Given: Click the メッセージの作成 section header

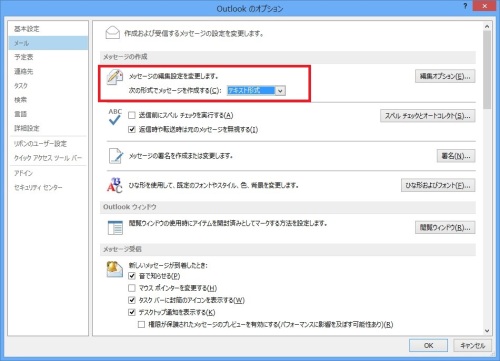Looking at the screenshot, I should click(288, 57).
